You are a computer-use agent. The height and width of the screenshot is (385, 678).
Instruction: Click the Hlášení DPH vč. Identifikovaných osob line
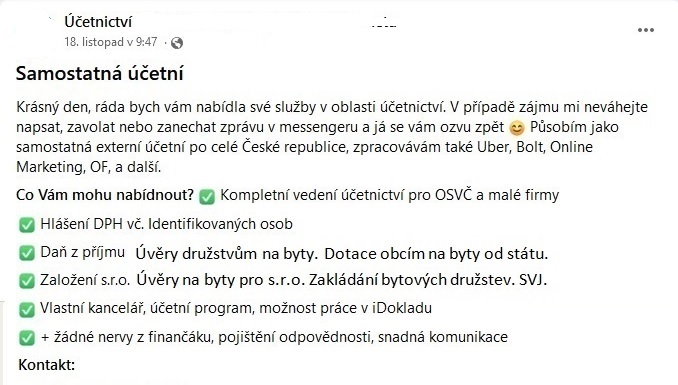pyautogui.click(x=166, y=224)
